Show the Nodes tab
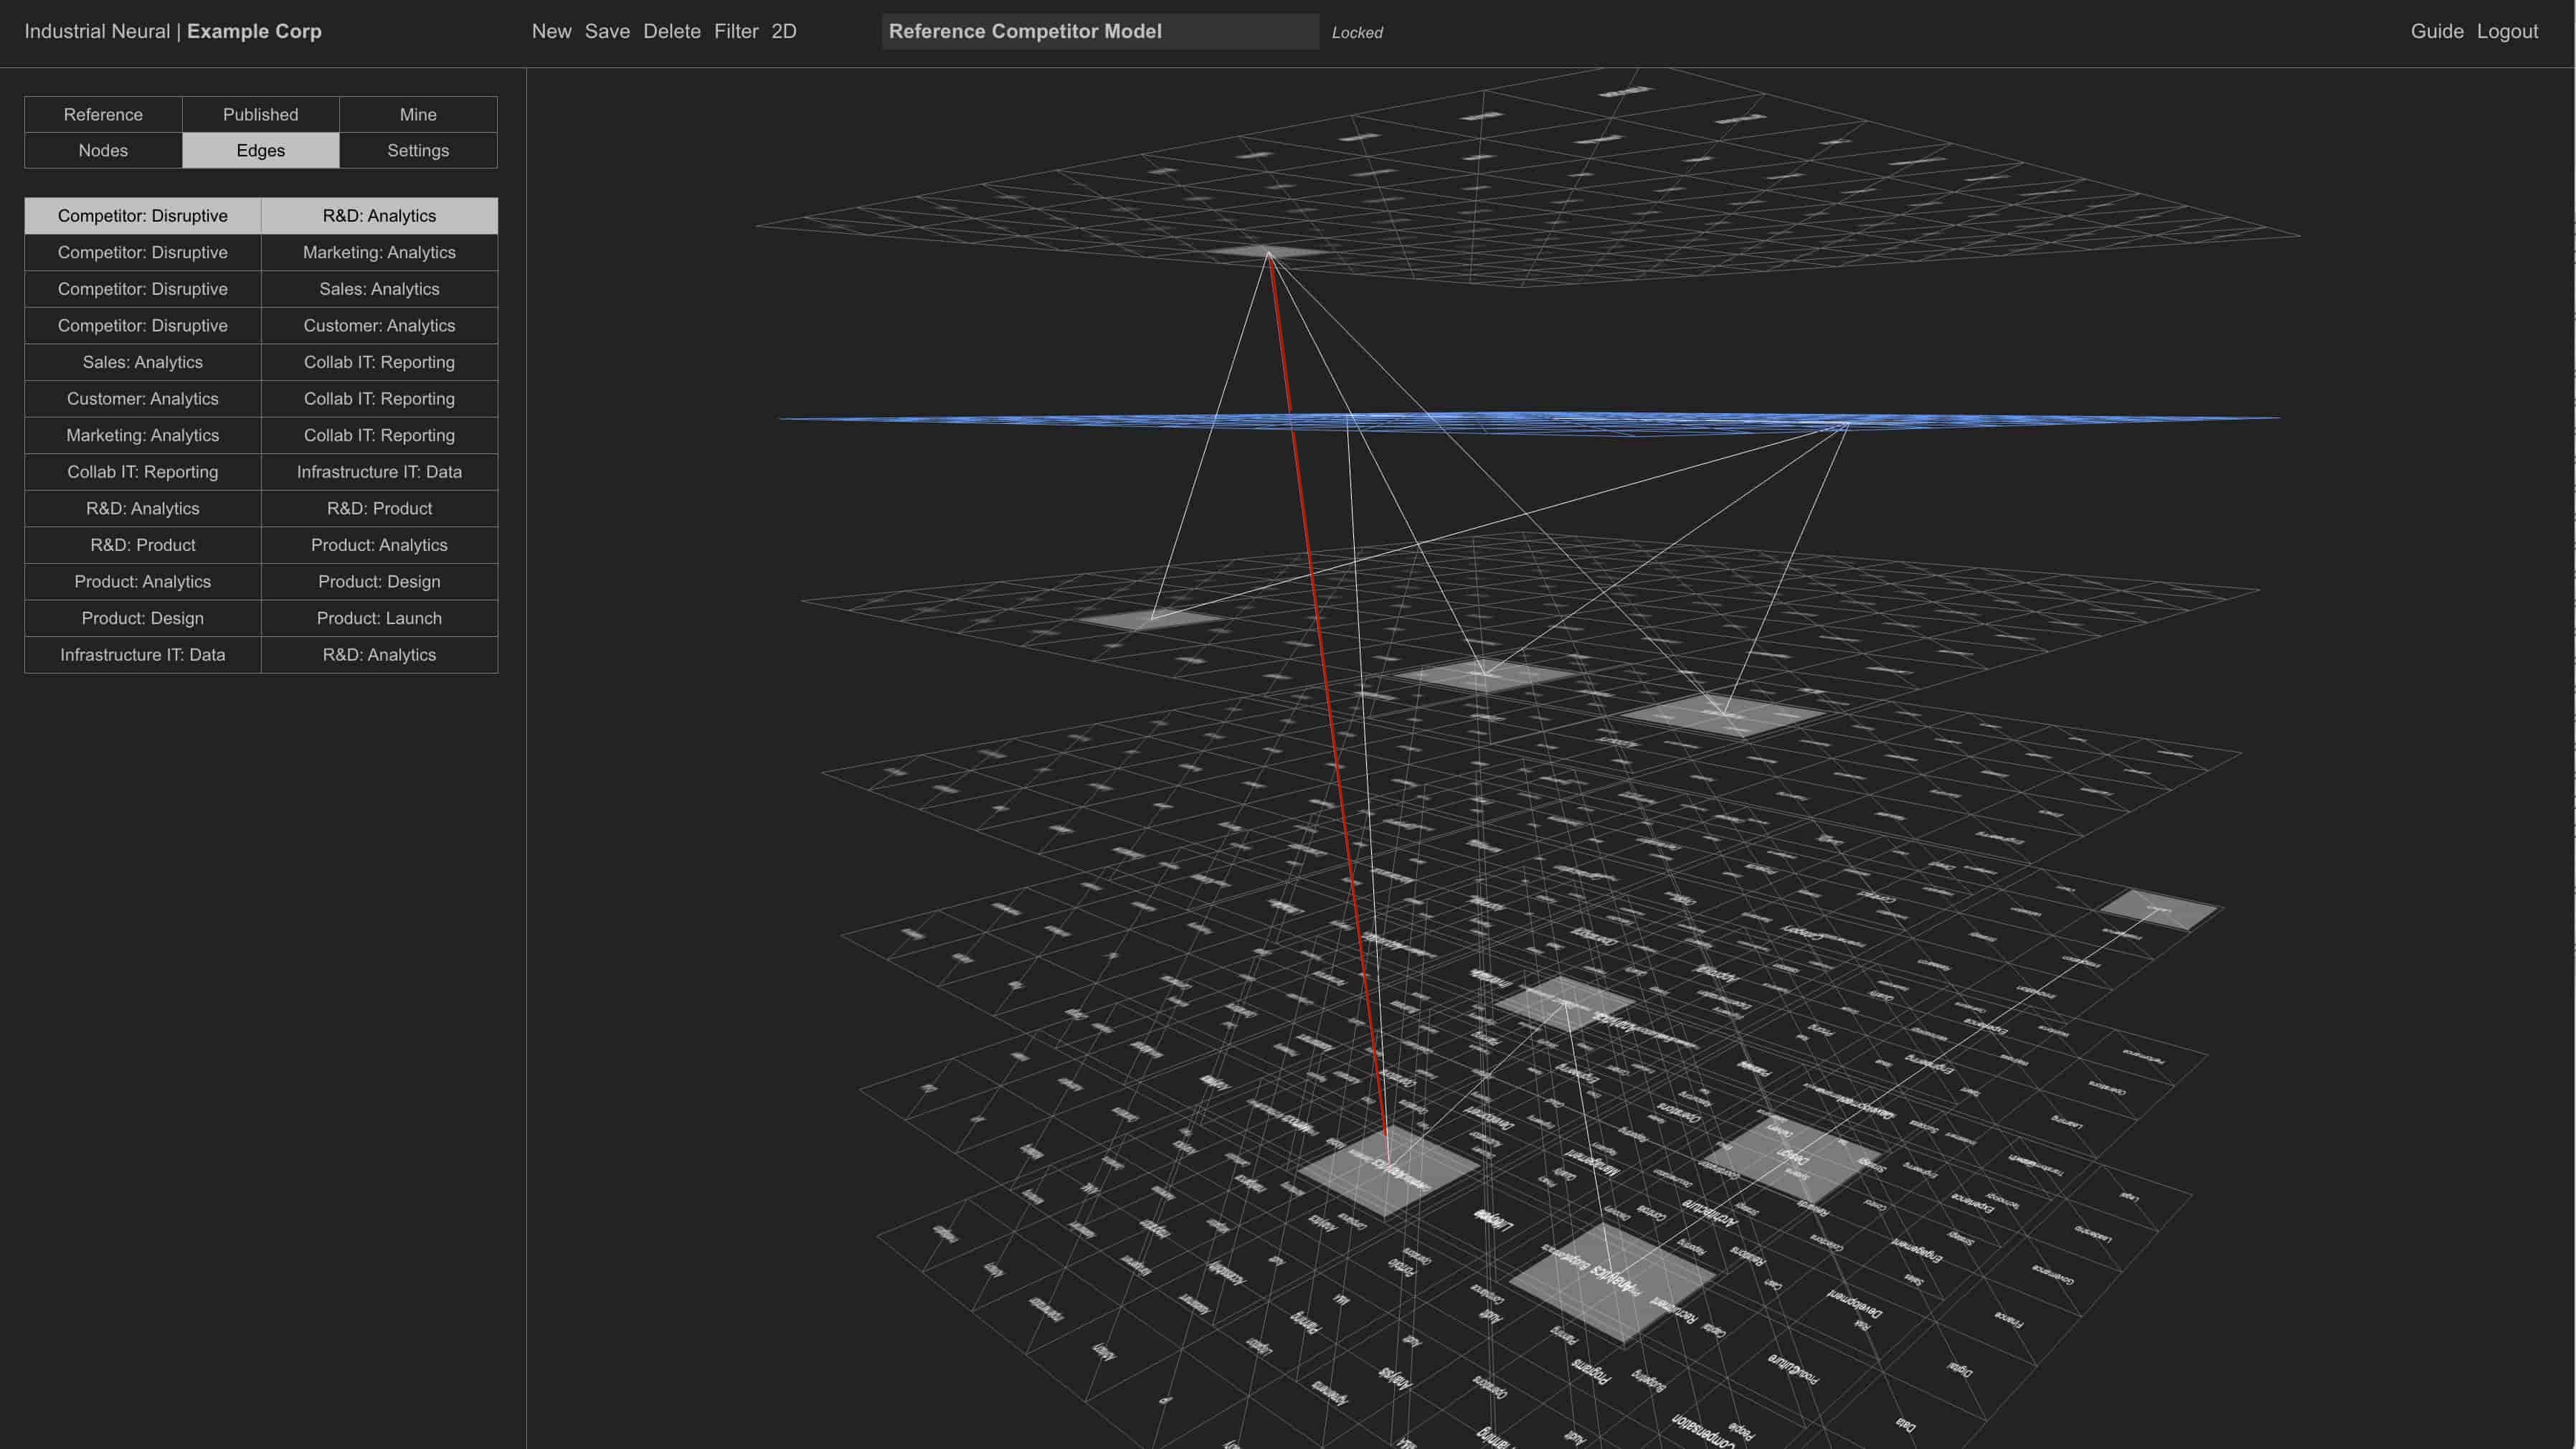The width and height of the screenshot is (2576, 1449). click(x=103, y=150)
